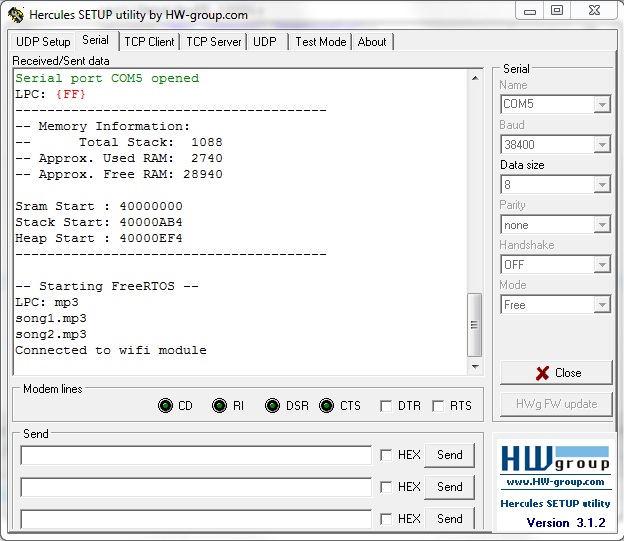Open the About tab

click(x=372, y=42)
